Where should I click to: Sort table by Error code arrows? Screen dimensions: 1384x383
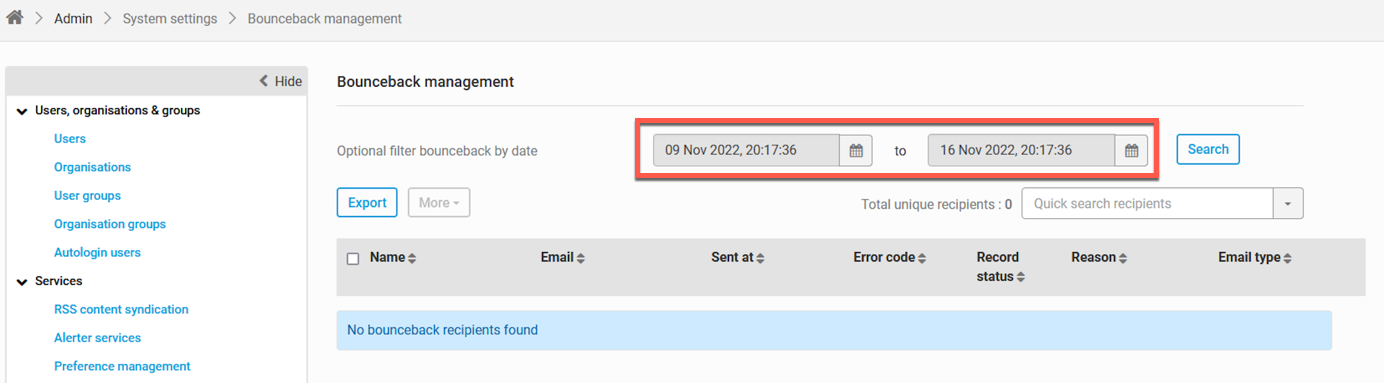(922, 258)
